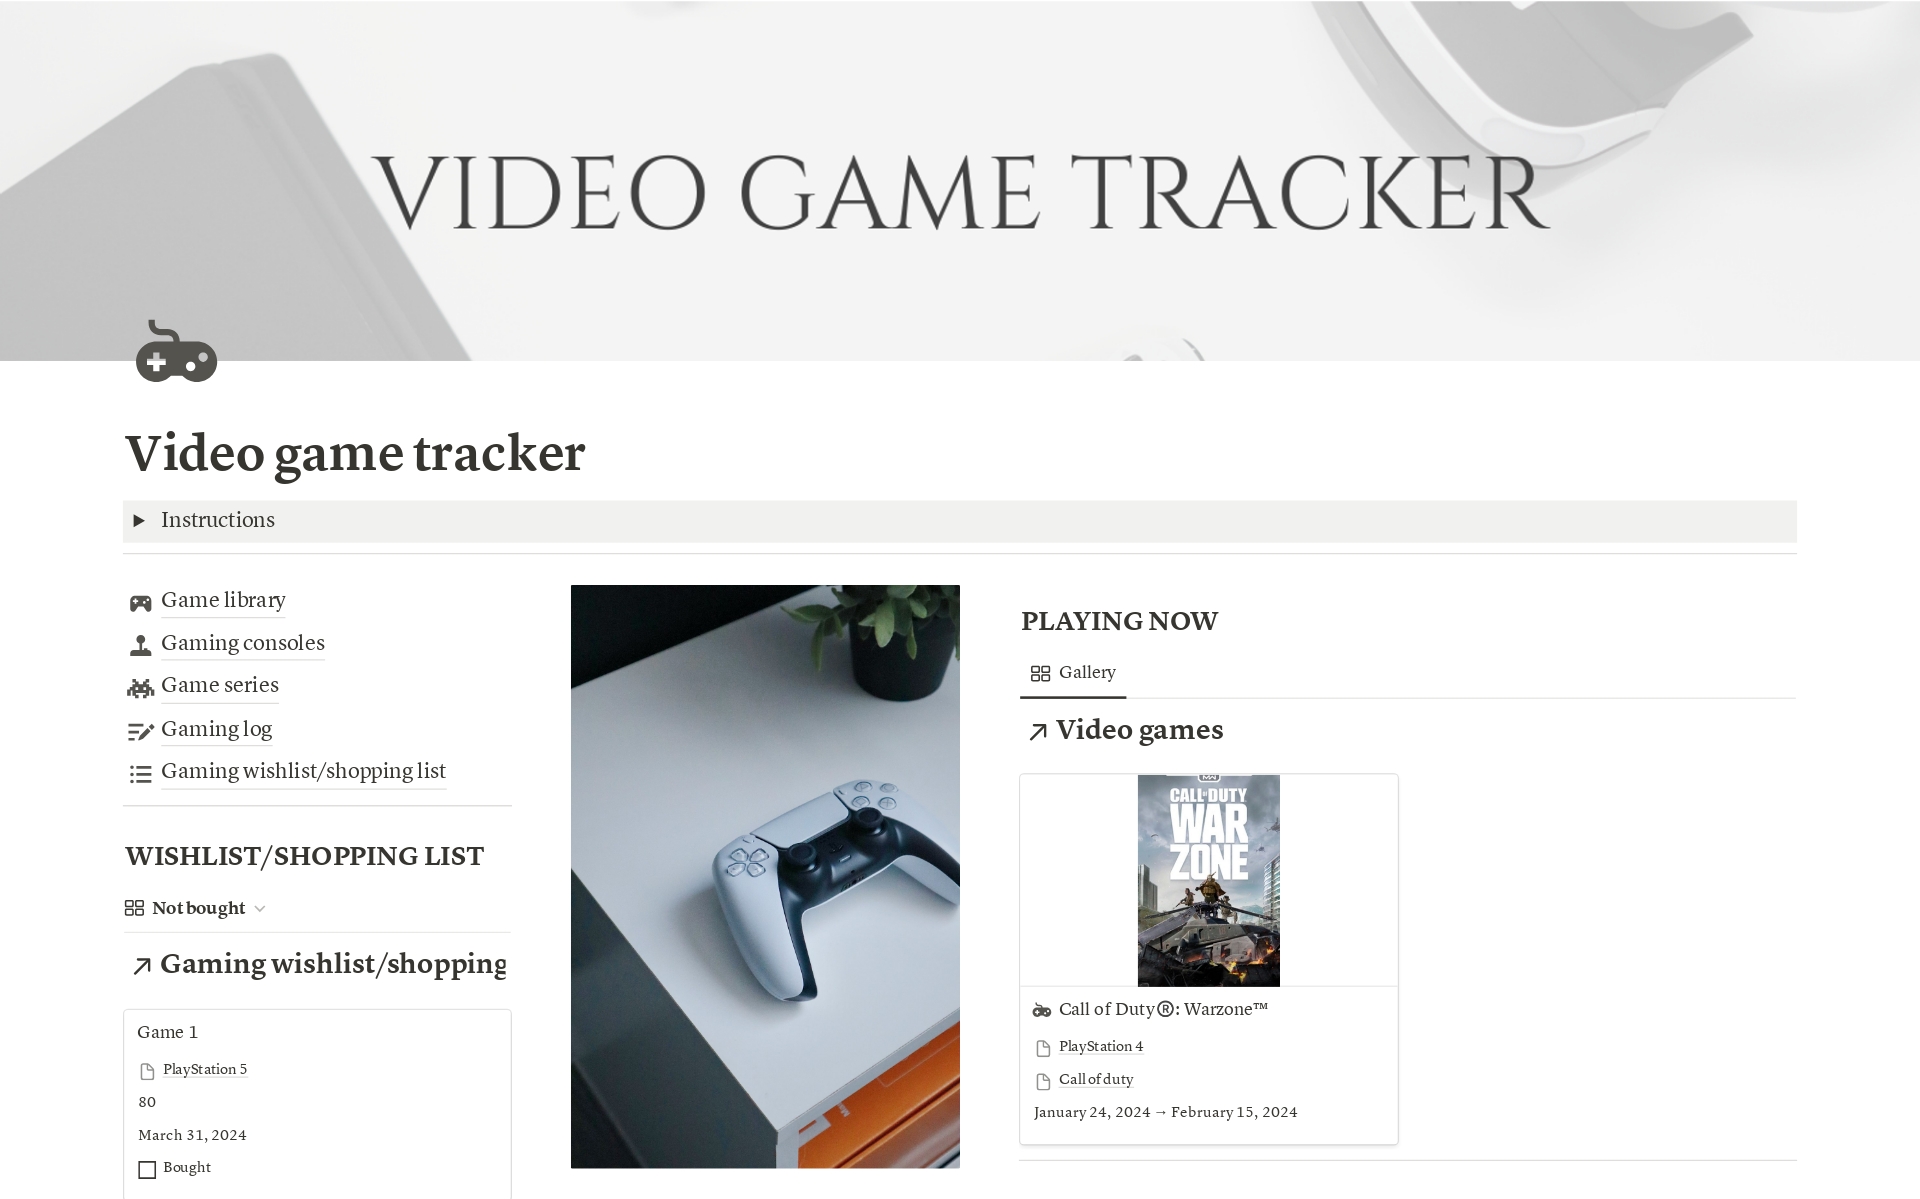Image resolution: width=1920 pixels, height=1199 pixels.
Task: Click the external link icon next to Video games
Action: click(x=1037, y=731)
